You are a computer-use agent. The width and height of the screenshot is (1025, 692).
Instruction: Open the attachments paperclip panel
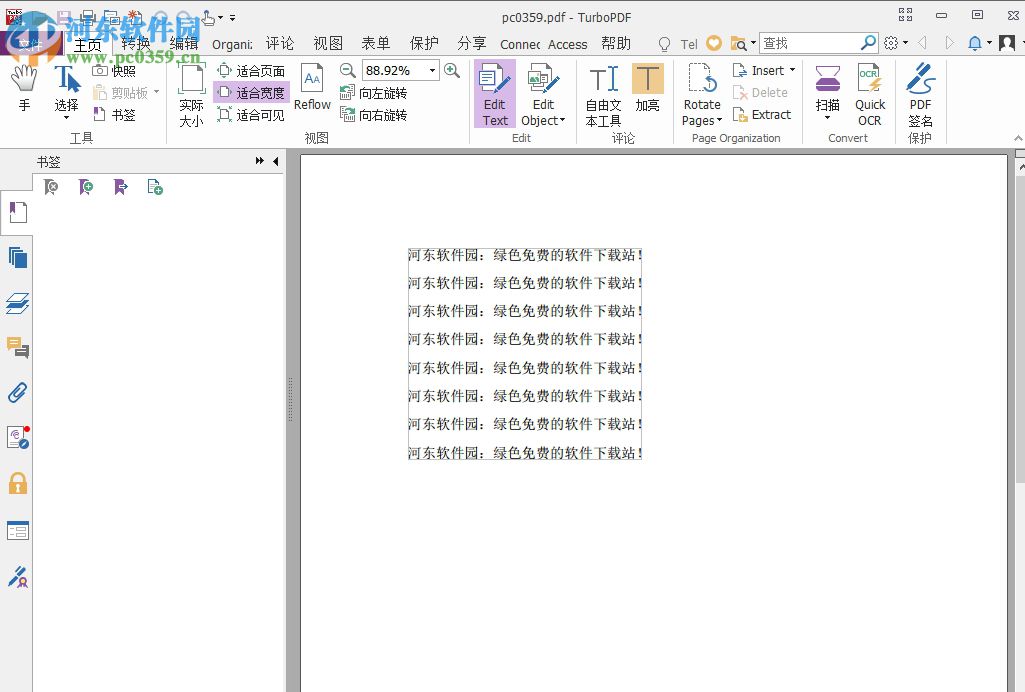[17, 392]
